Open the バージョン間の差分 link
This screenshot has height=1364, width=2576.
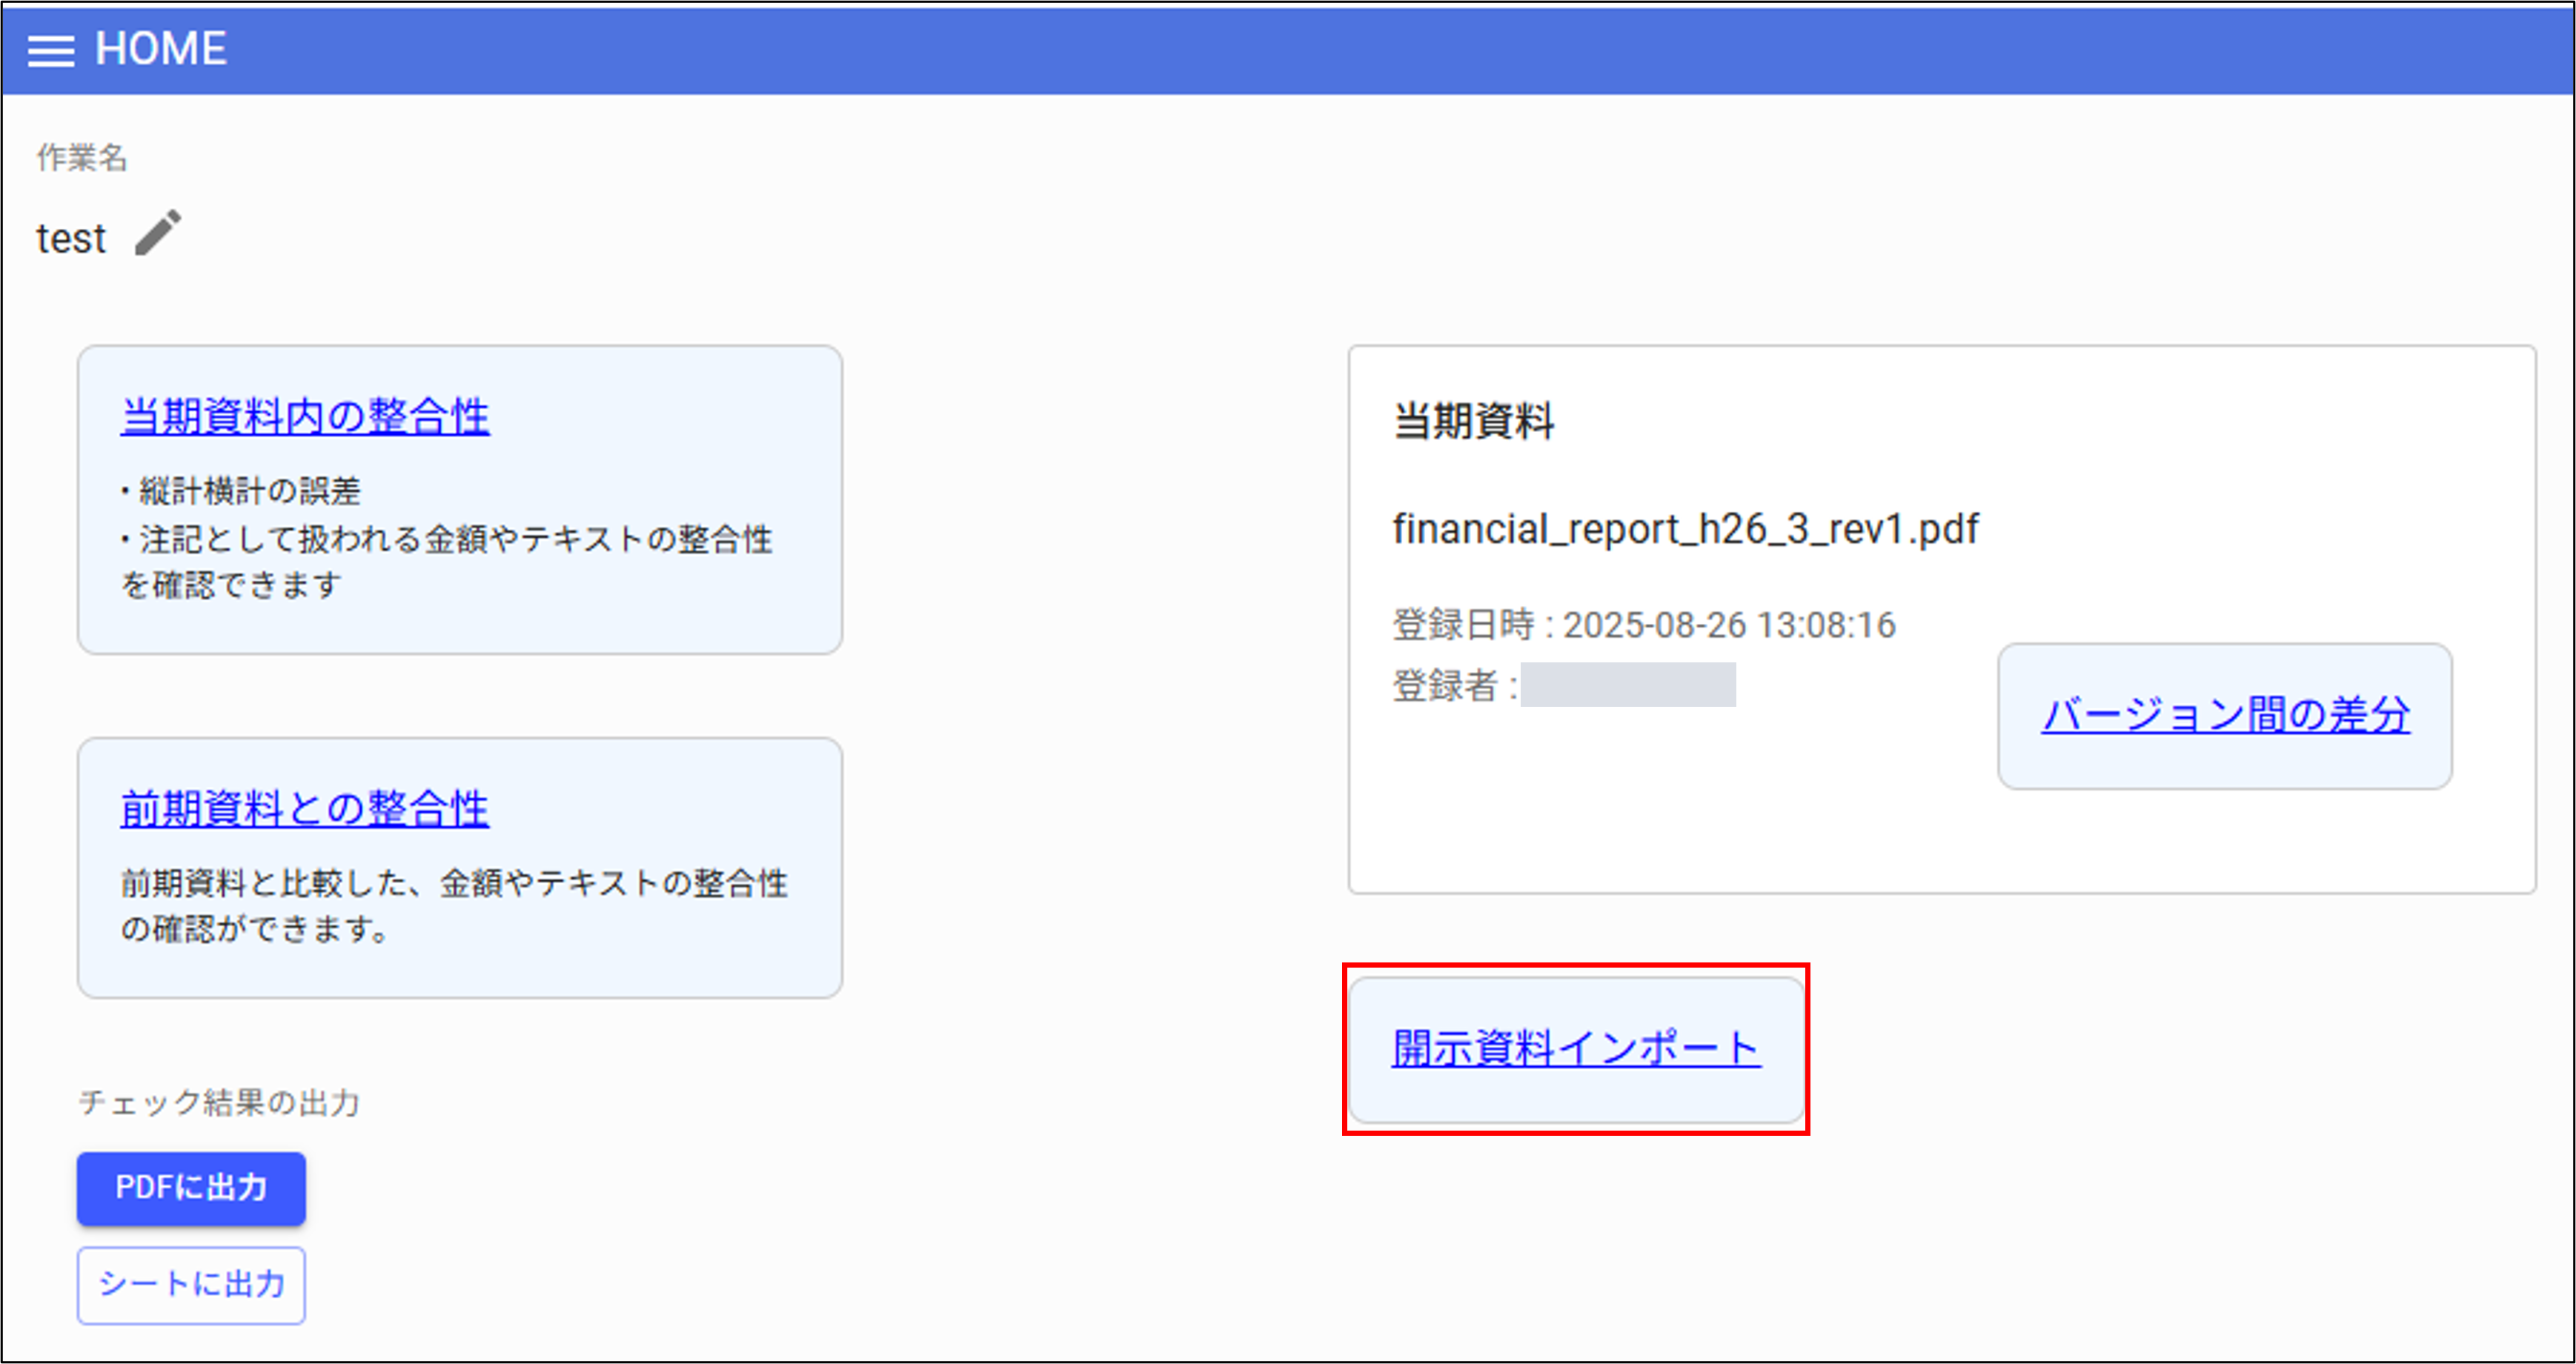[x=2225, y=715]
